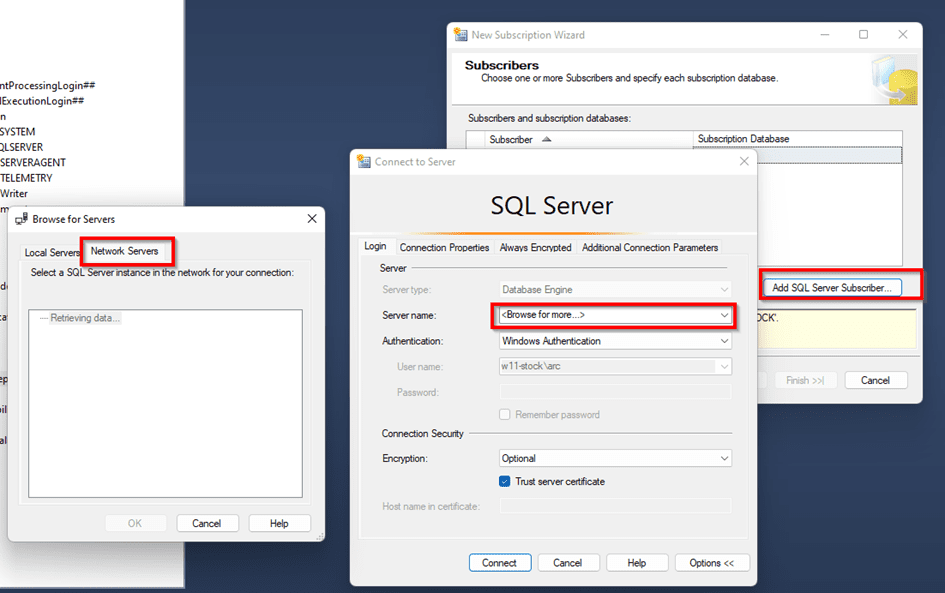This screenshot has height=593, width=945.
Task: Select the 'Retrieving data...' tree entry
Action: [x=84, y=318]
